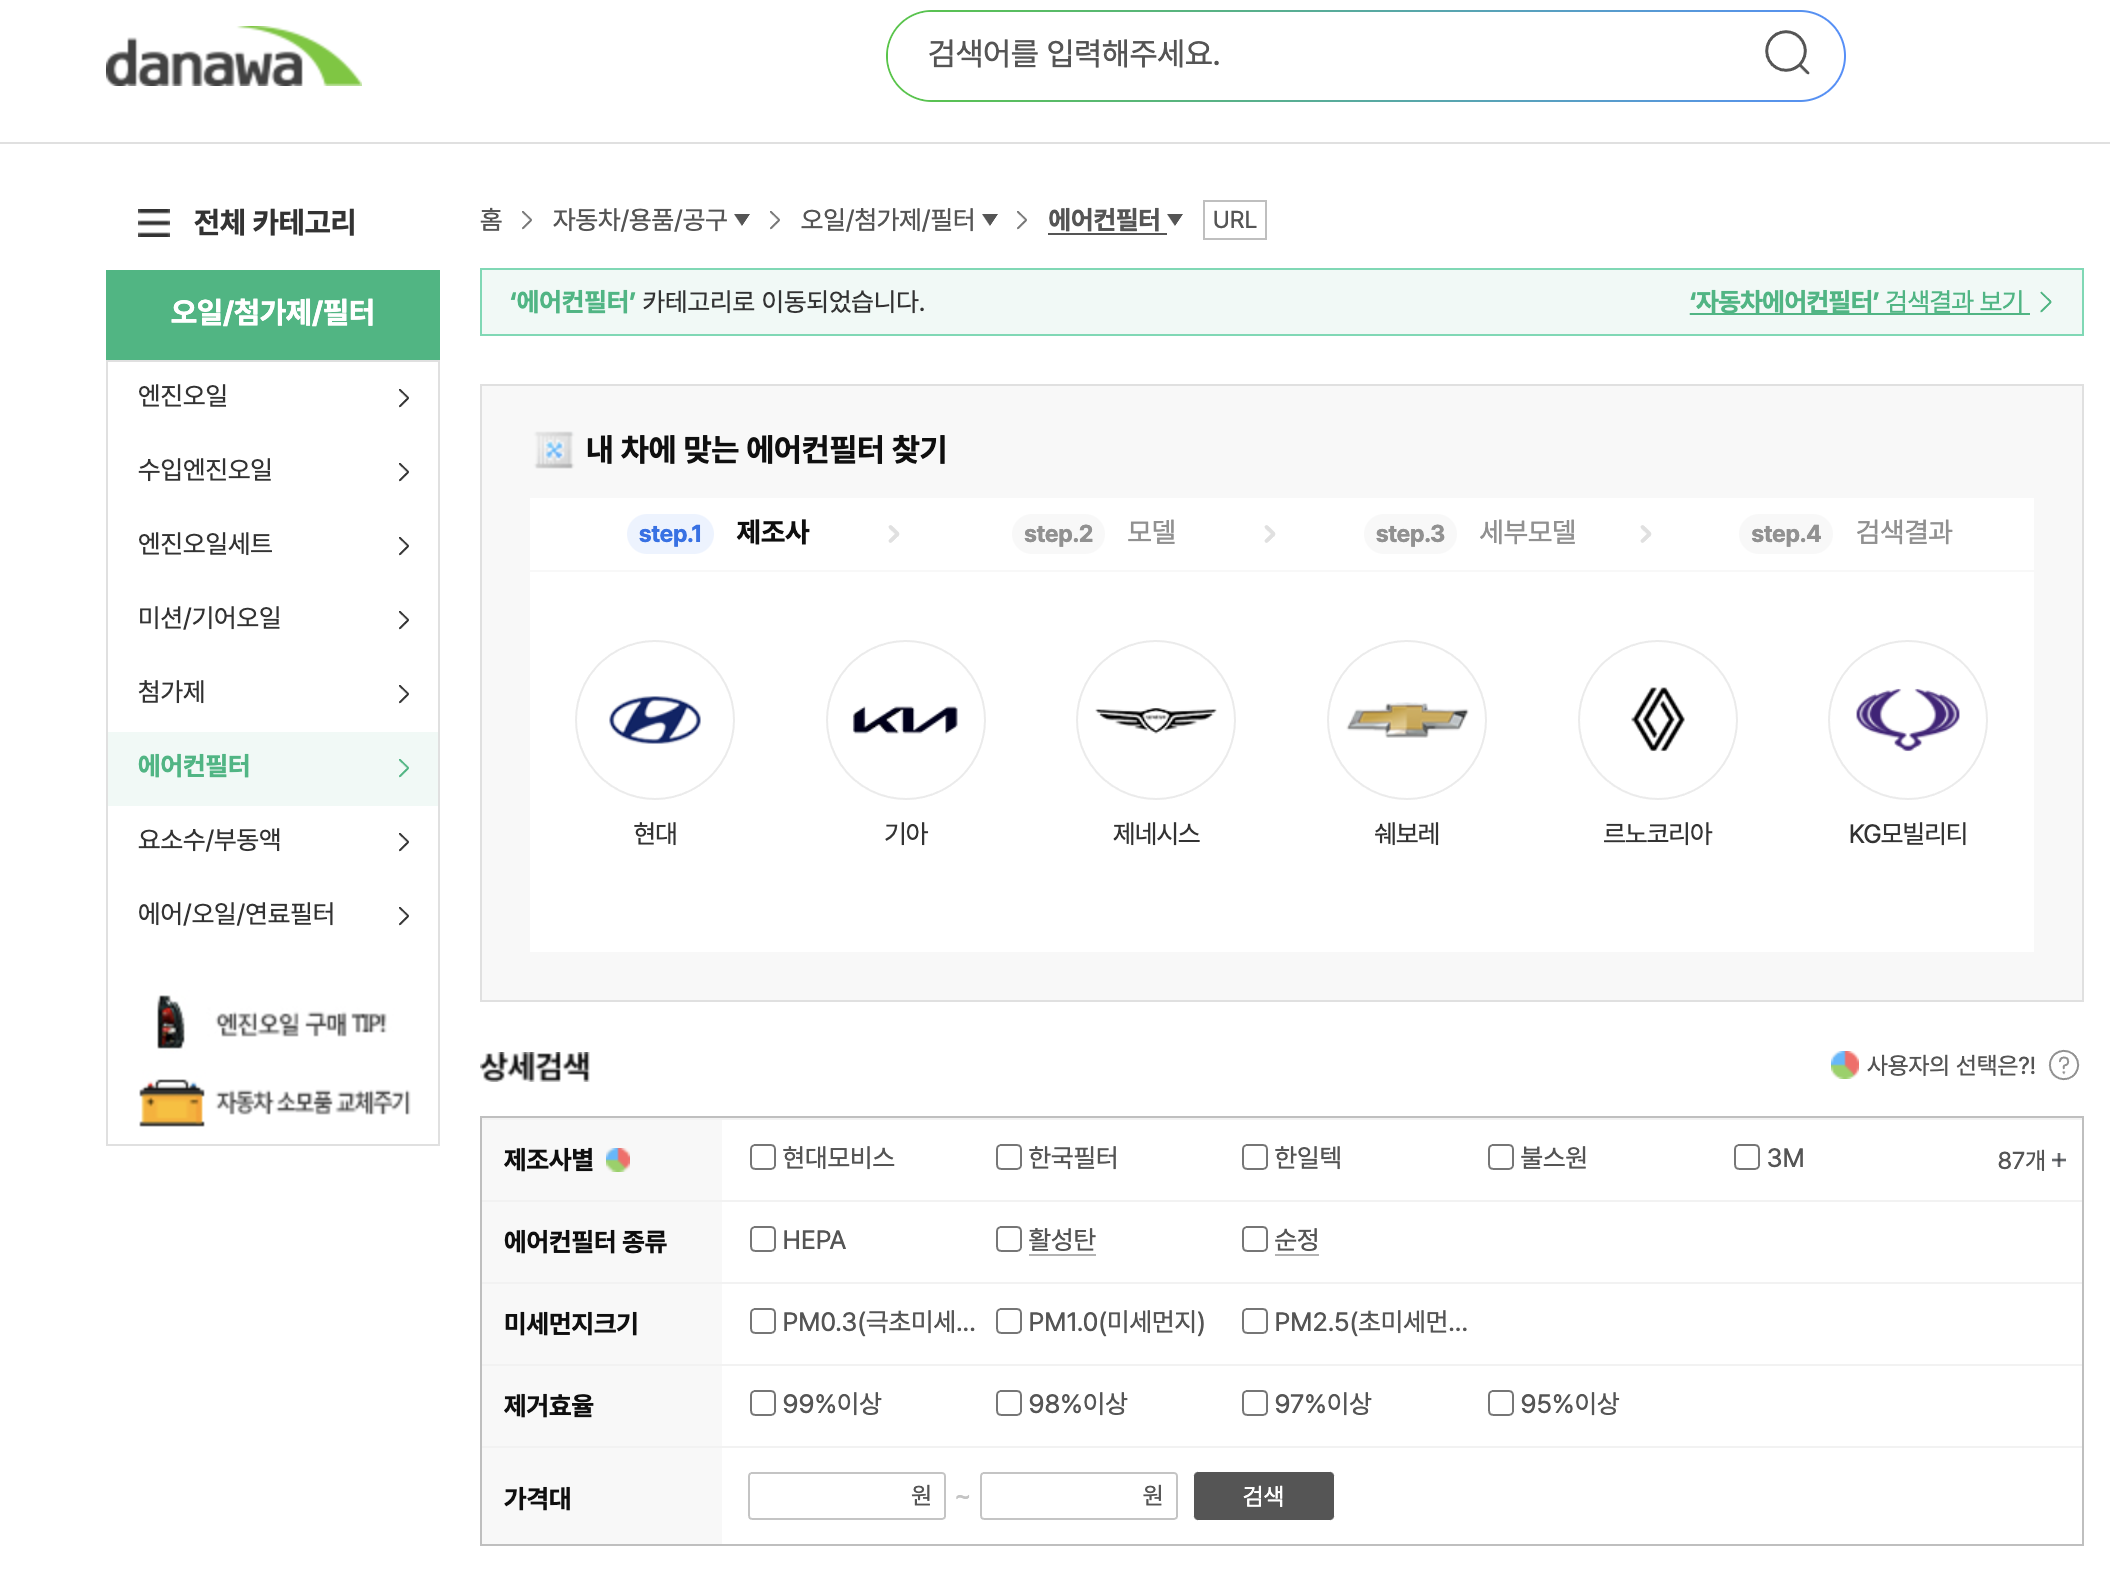Open the 엔진오일 sidebar category
The width and height of the screenshot is (2110, 1574).
(272, 397)
